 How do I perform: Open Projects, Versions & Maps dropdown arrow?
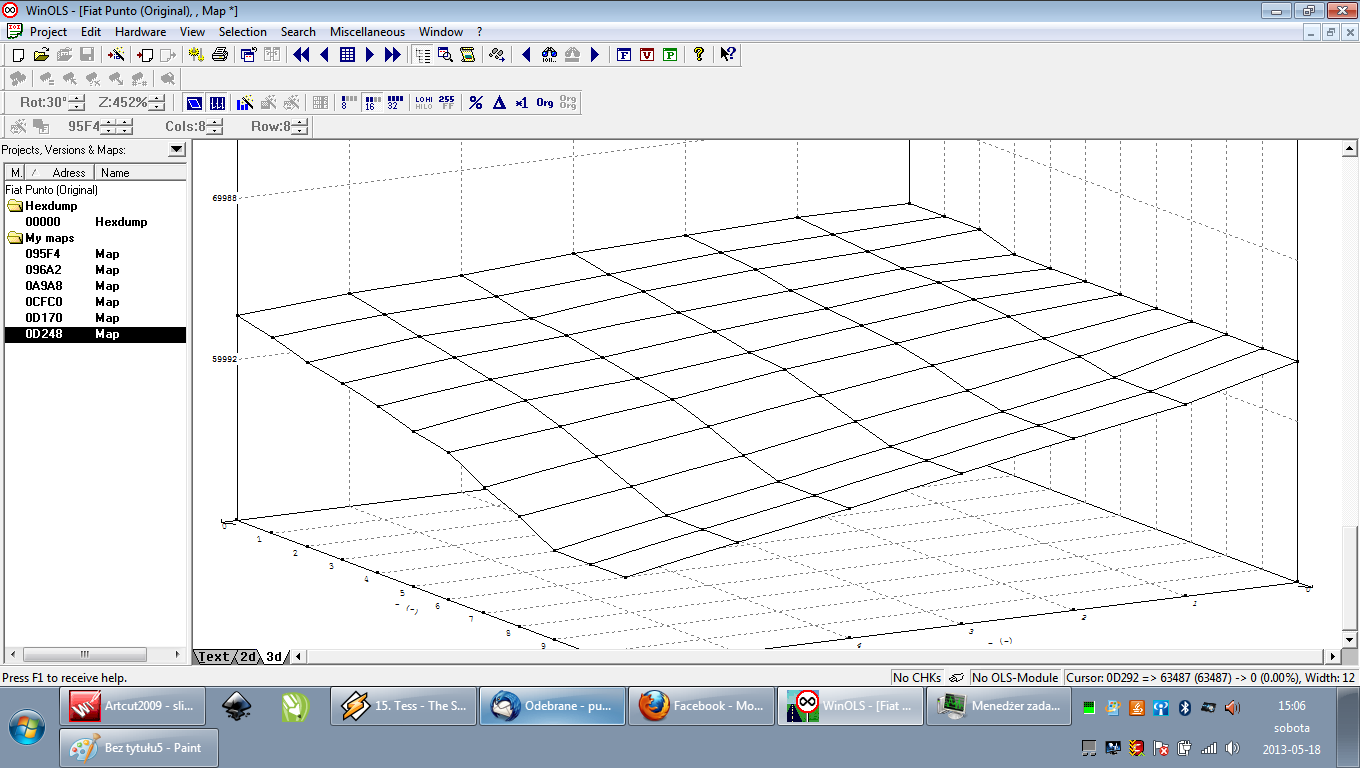pyautogui.click(x=176, y=150)
